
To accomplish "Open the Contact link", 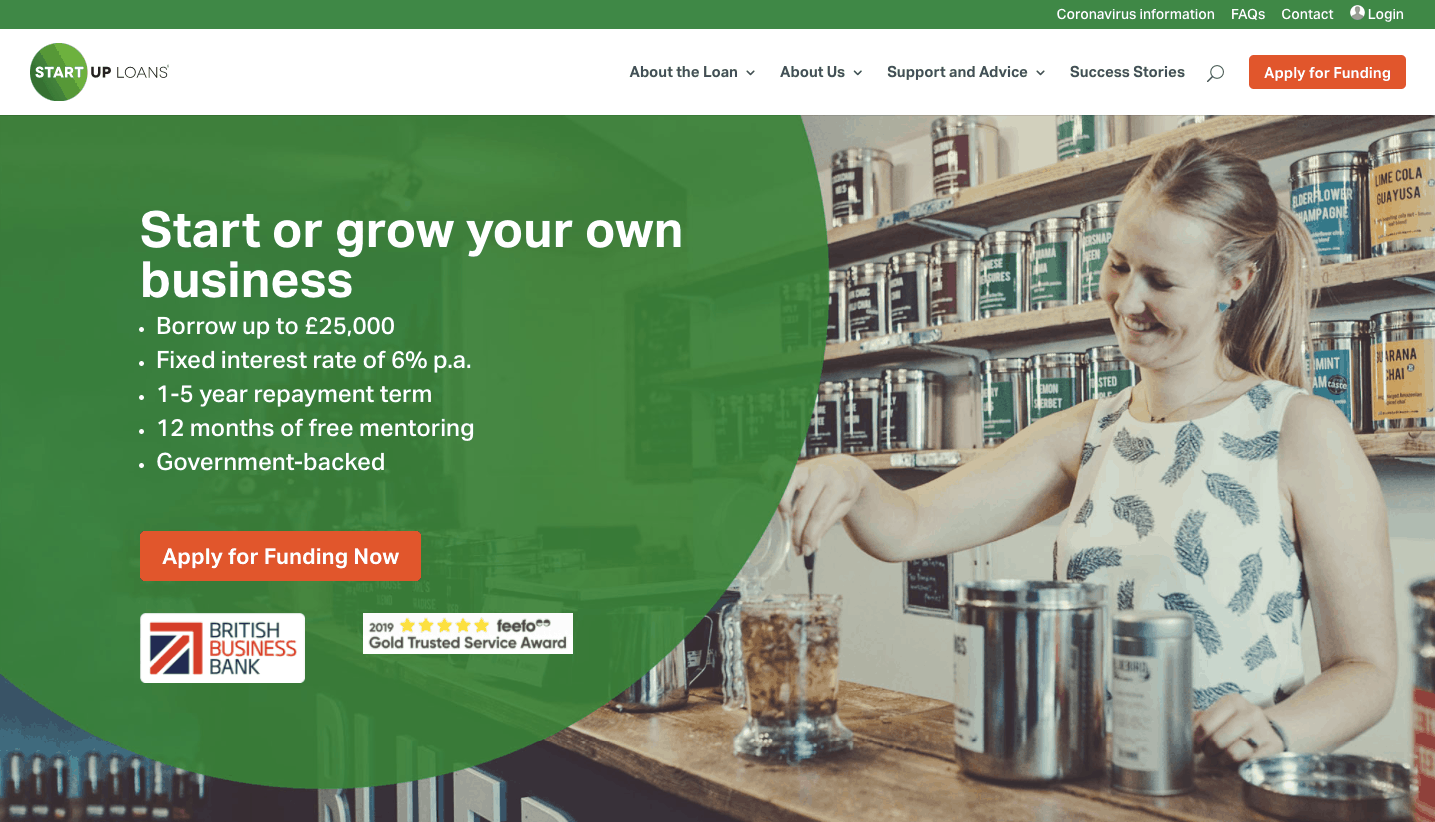I will (x=1307, y=14).
